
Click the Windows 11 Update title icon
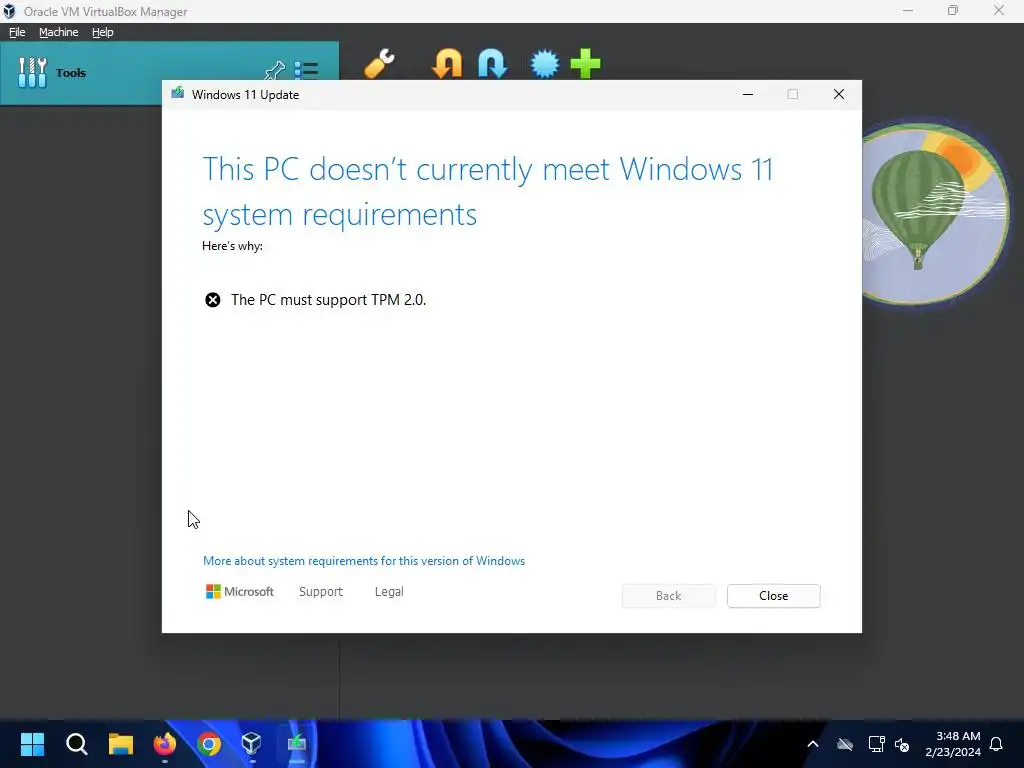tap(178, 94)
